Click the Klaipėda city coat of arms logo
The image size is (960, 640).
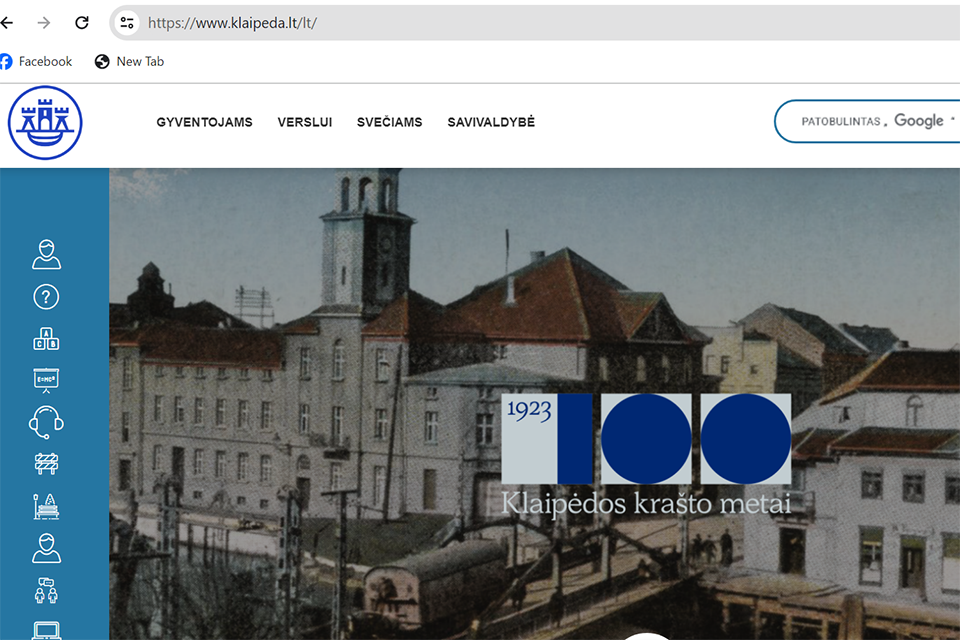pyautogui.click(x=45, y=123)
